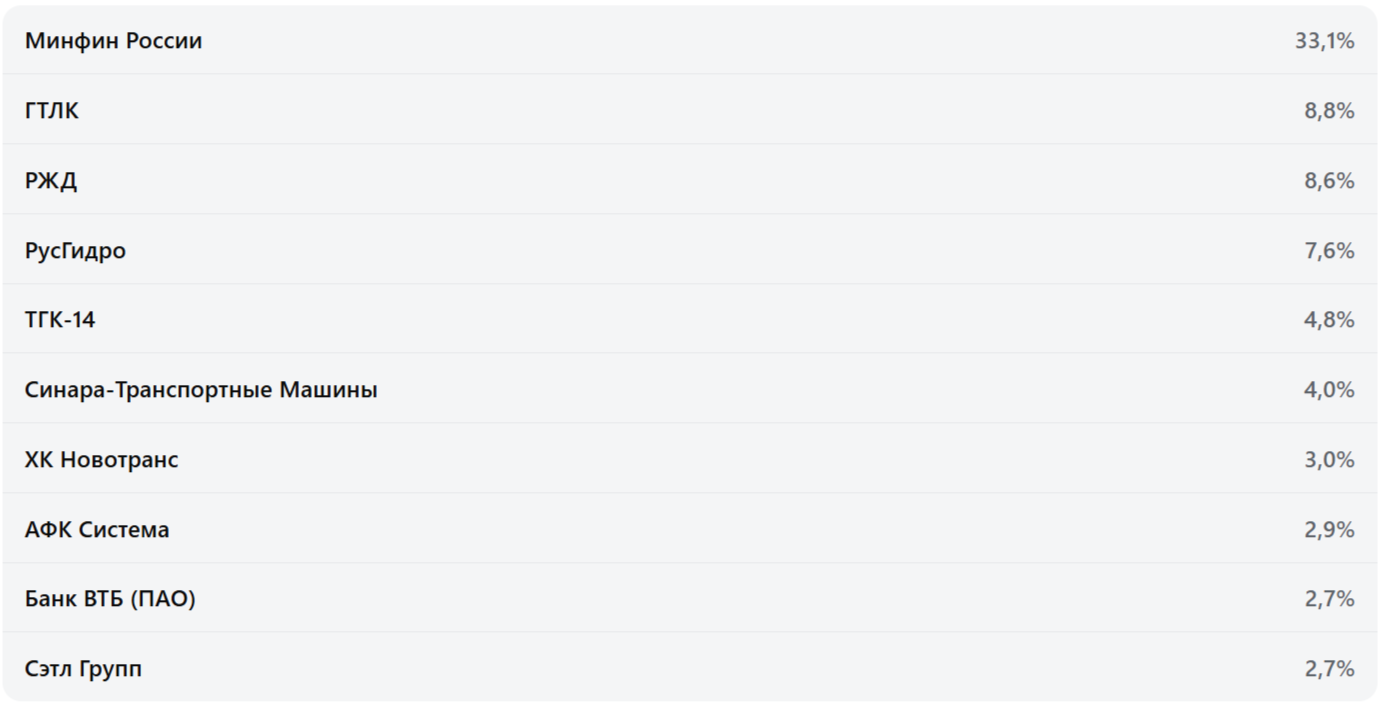1383x705 pixels.
Task: Click the 7,6% share percentage
Action: (1329, 251)
